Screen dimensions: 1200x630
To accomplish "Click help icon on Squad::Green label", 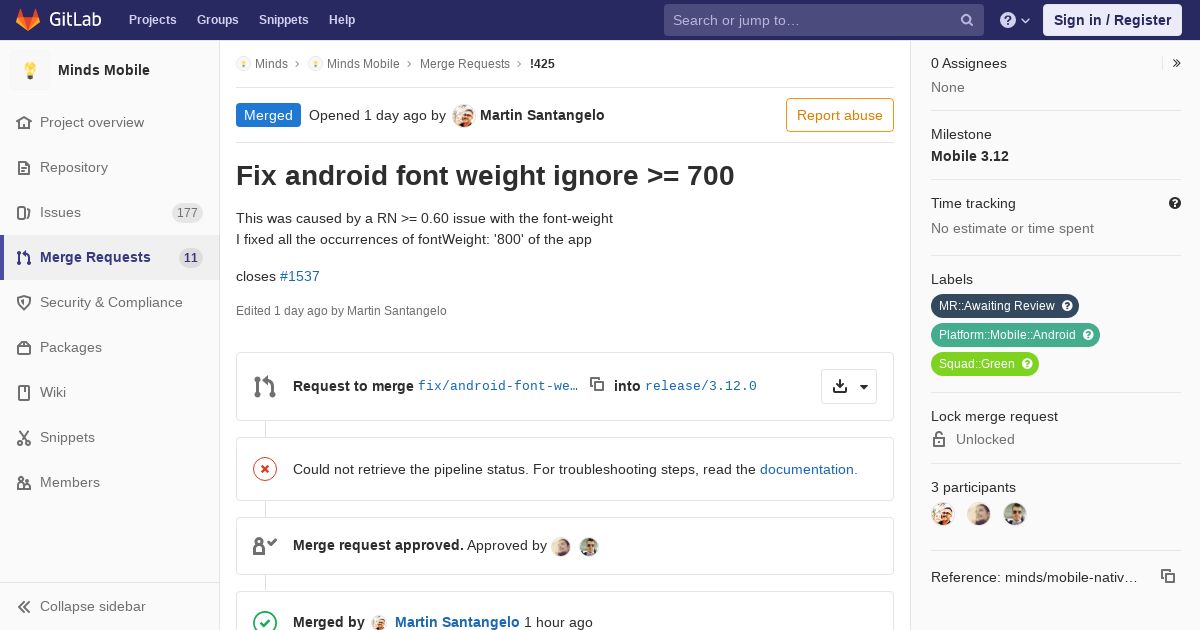I will 1027,364.
